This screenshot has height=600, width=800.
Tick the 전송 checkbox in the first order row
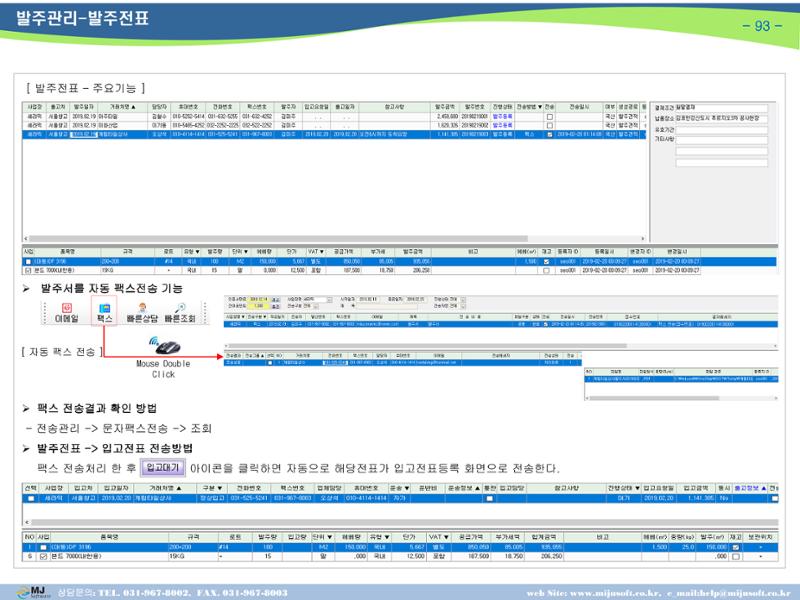(549, 117)
